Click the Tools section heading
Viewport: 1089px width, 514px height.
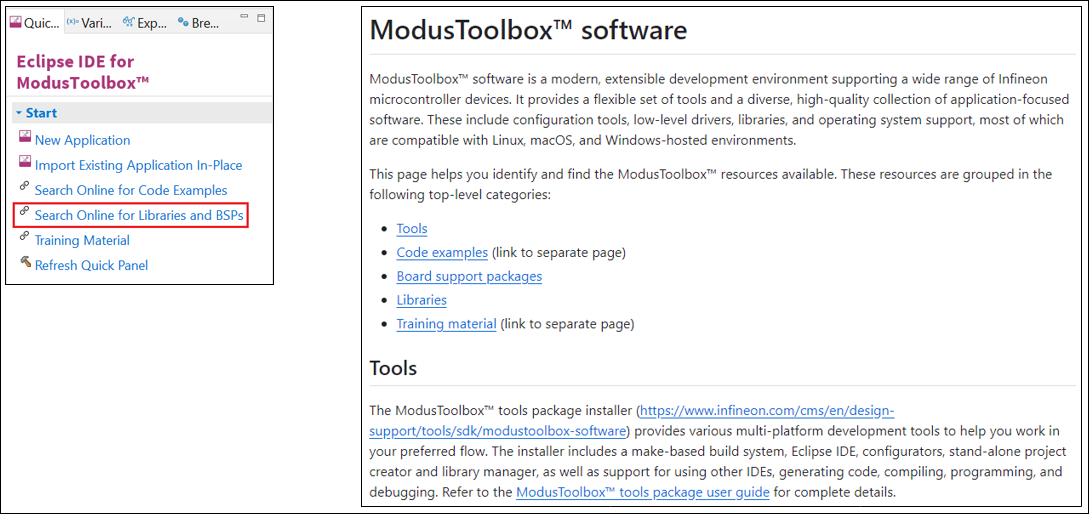coord(393,367)
